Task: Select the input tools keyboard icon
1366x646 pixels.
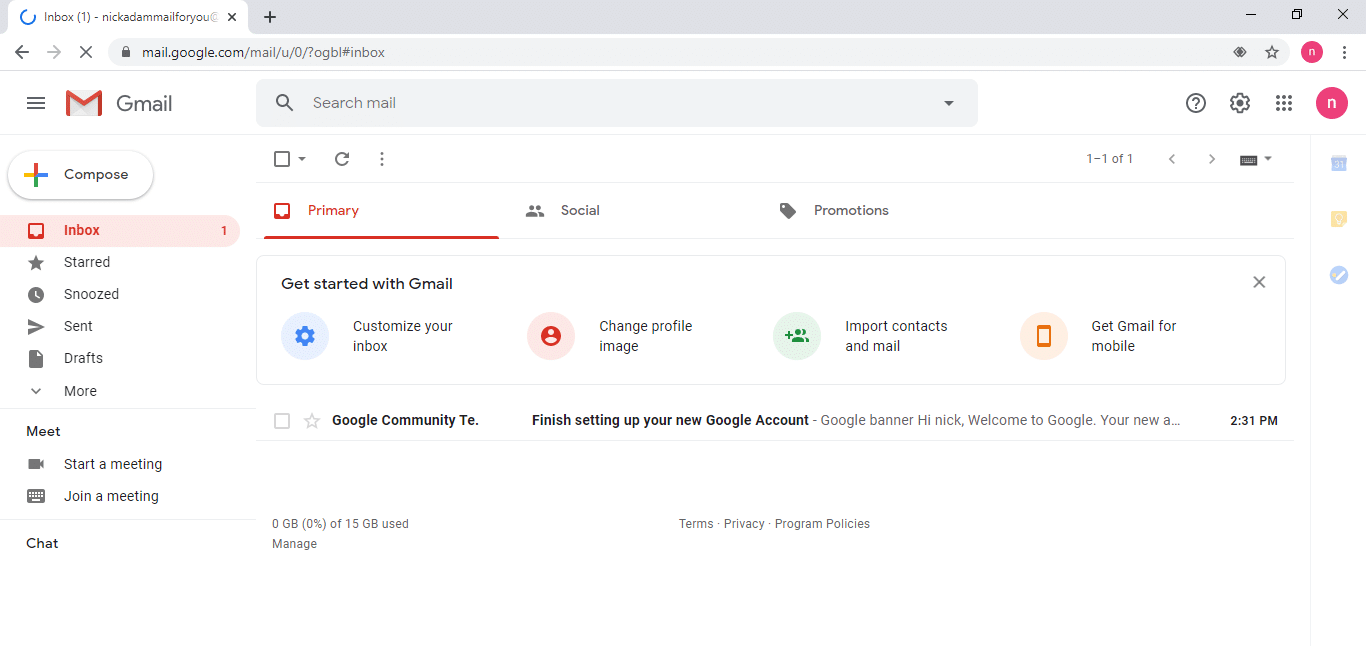Action: click(x=1248, y=159)
